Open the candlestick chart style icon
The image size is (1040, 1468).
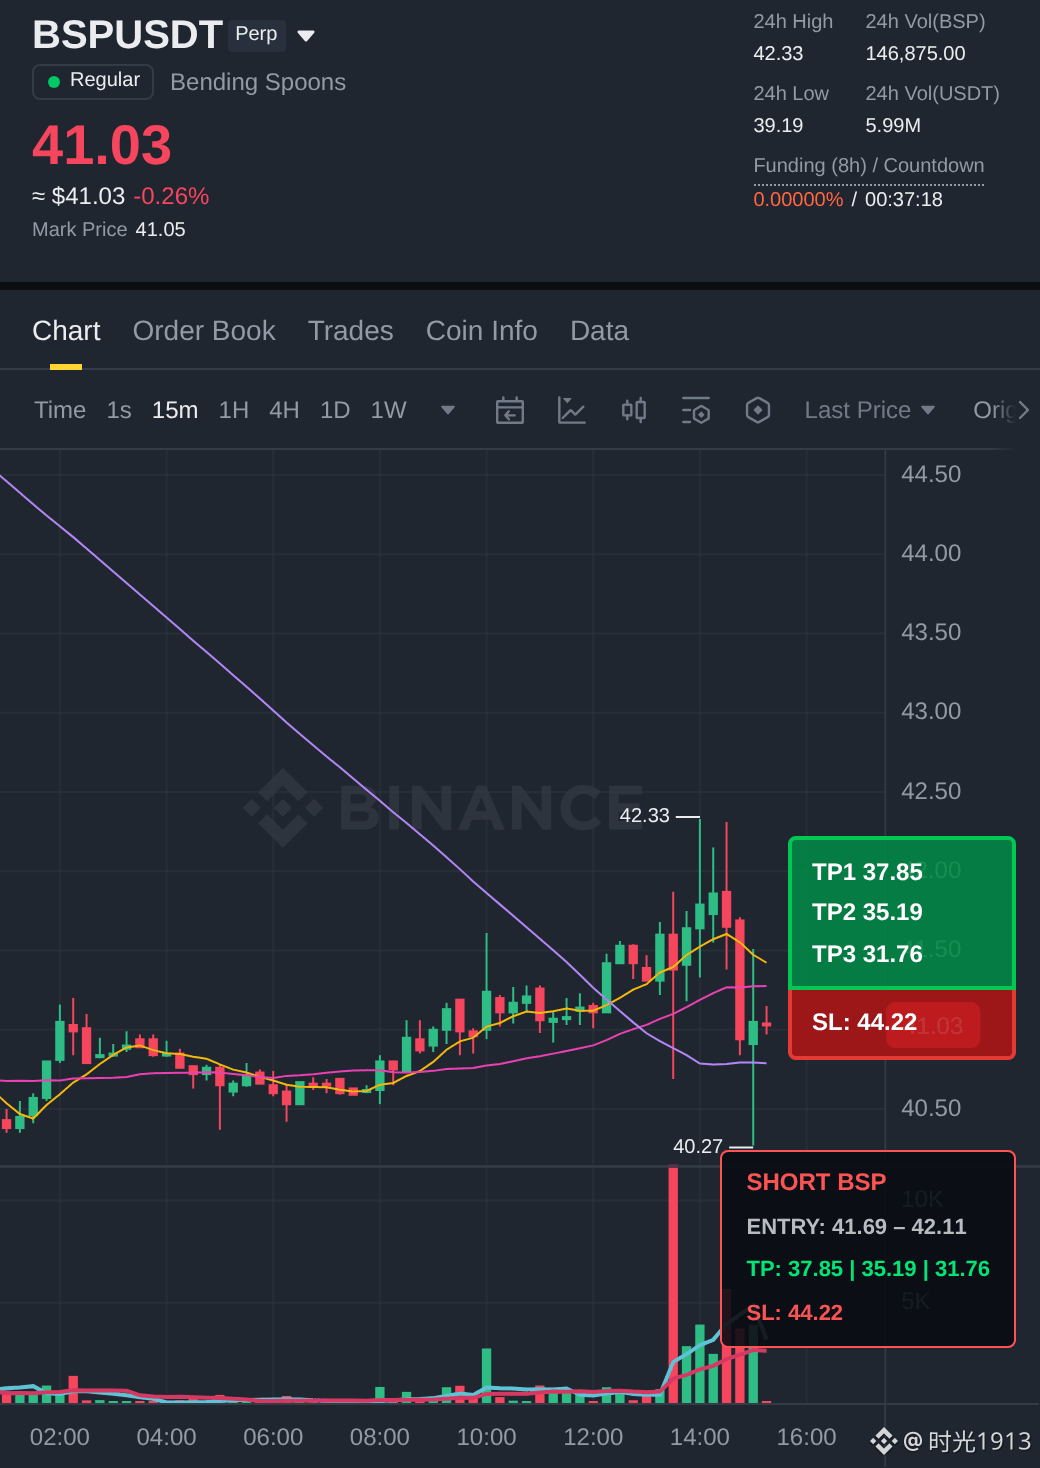tap(634, 410)
